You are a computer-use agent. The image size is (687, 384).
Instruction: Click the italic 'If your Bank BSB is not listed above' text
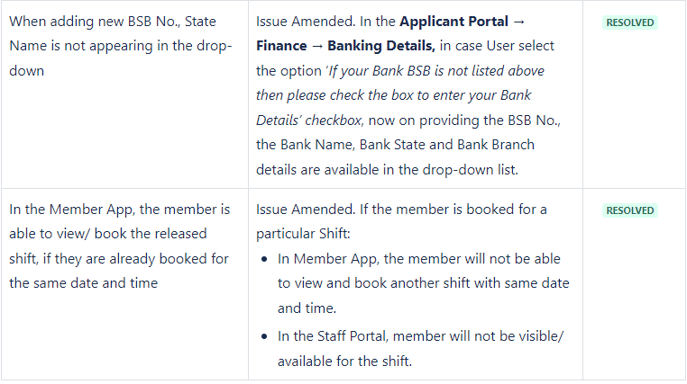(436, 71)
